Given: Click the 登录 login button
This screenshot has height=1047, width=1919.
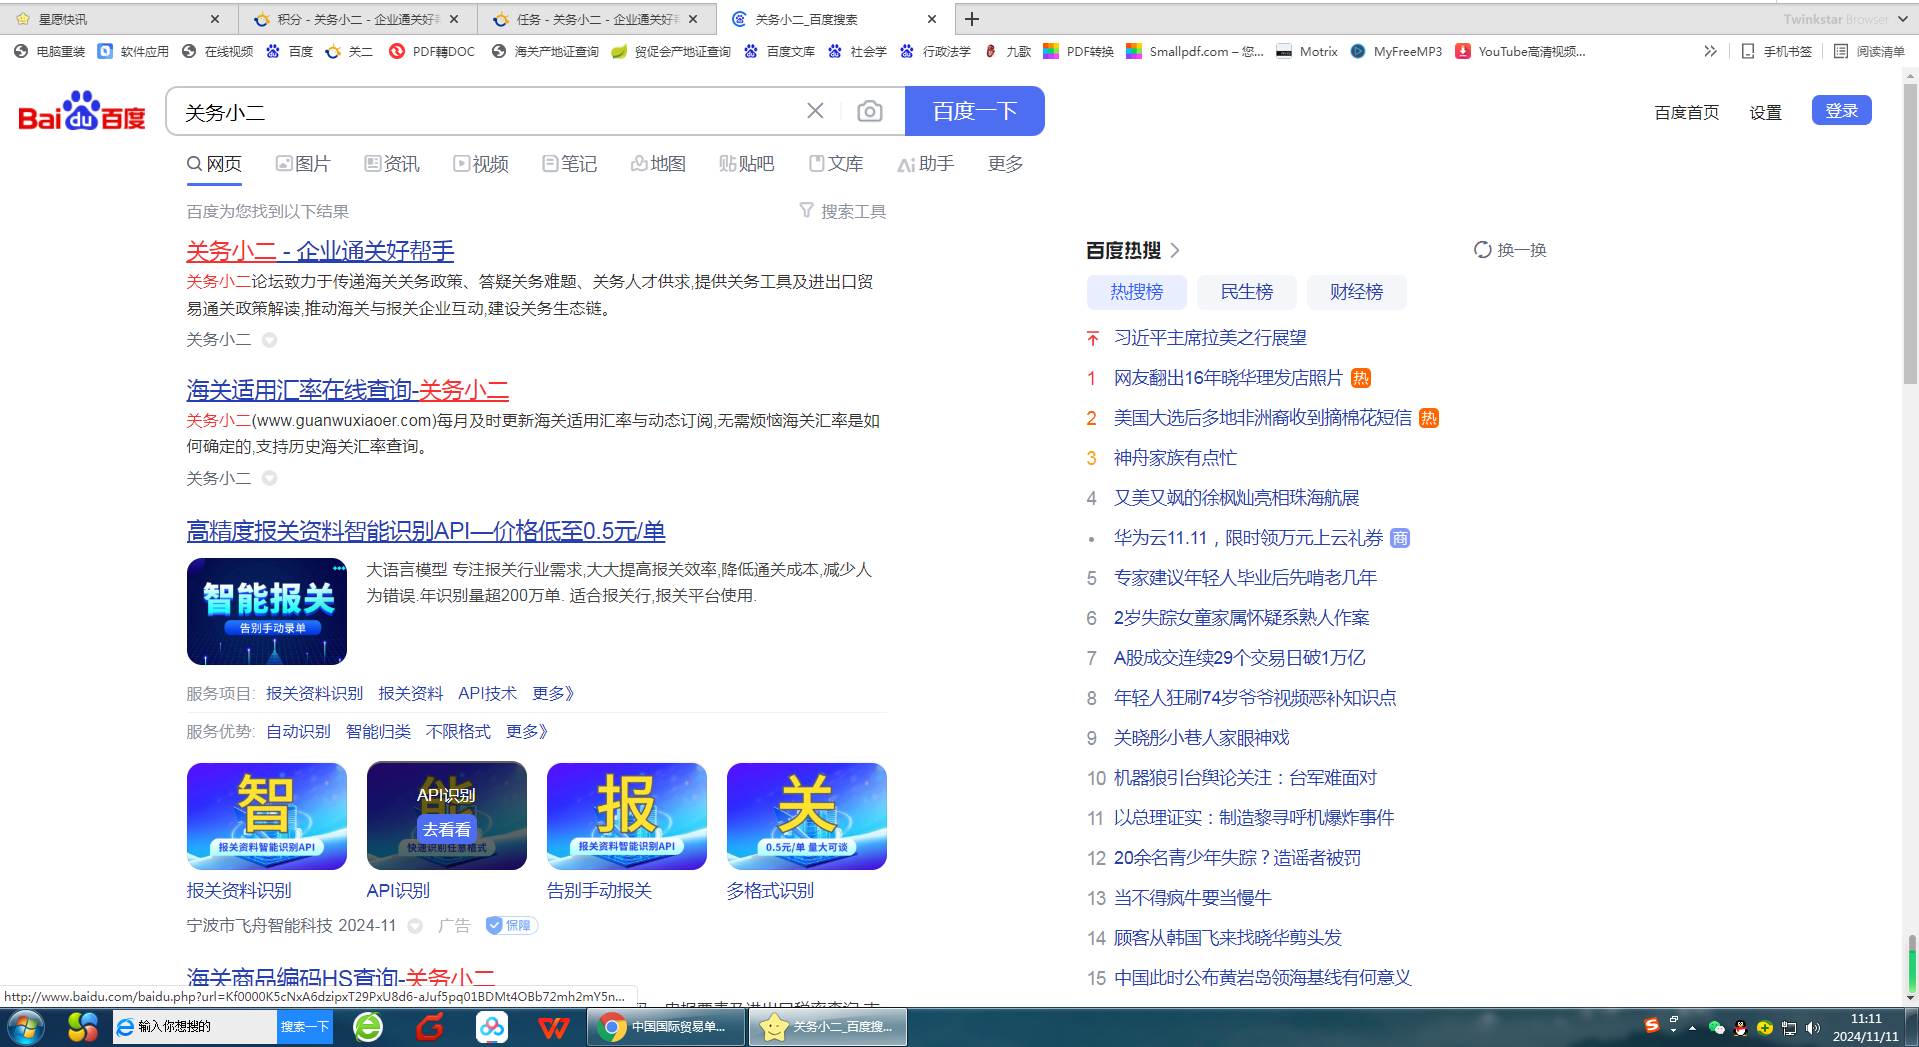Looking at the screenshot, I should pos(1841,111).
